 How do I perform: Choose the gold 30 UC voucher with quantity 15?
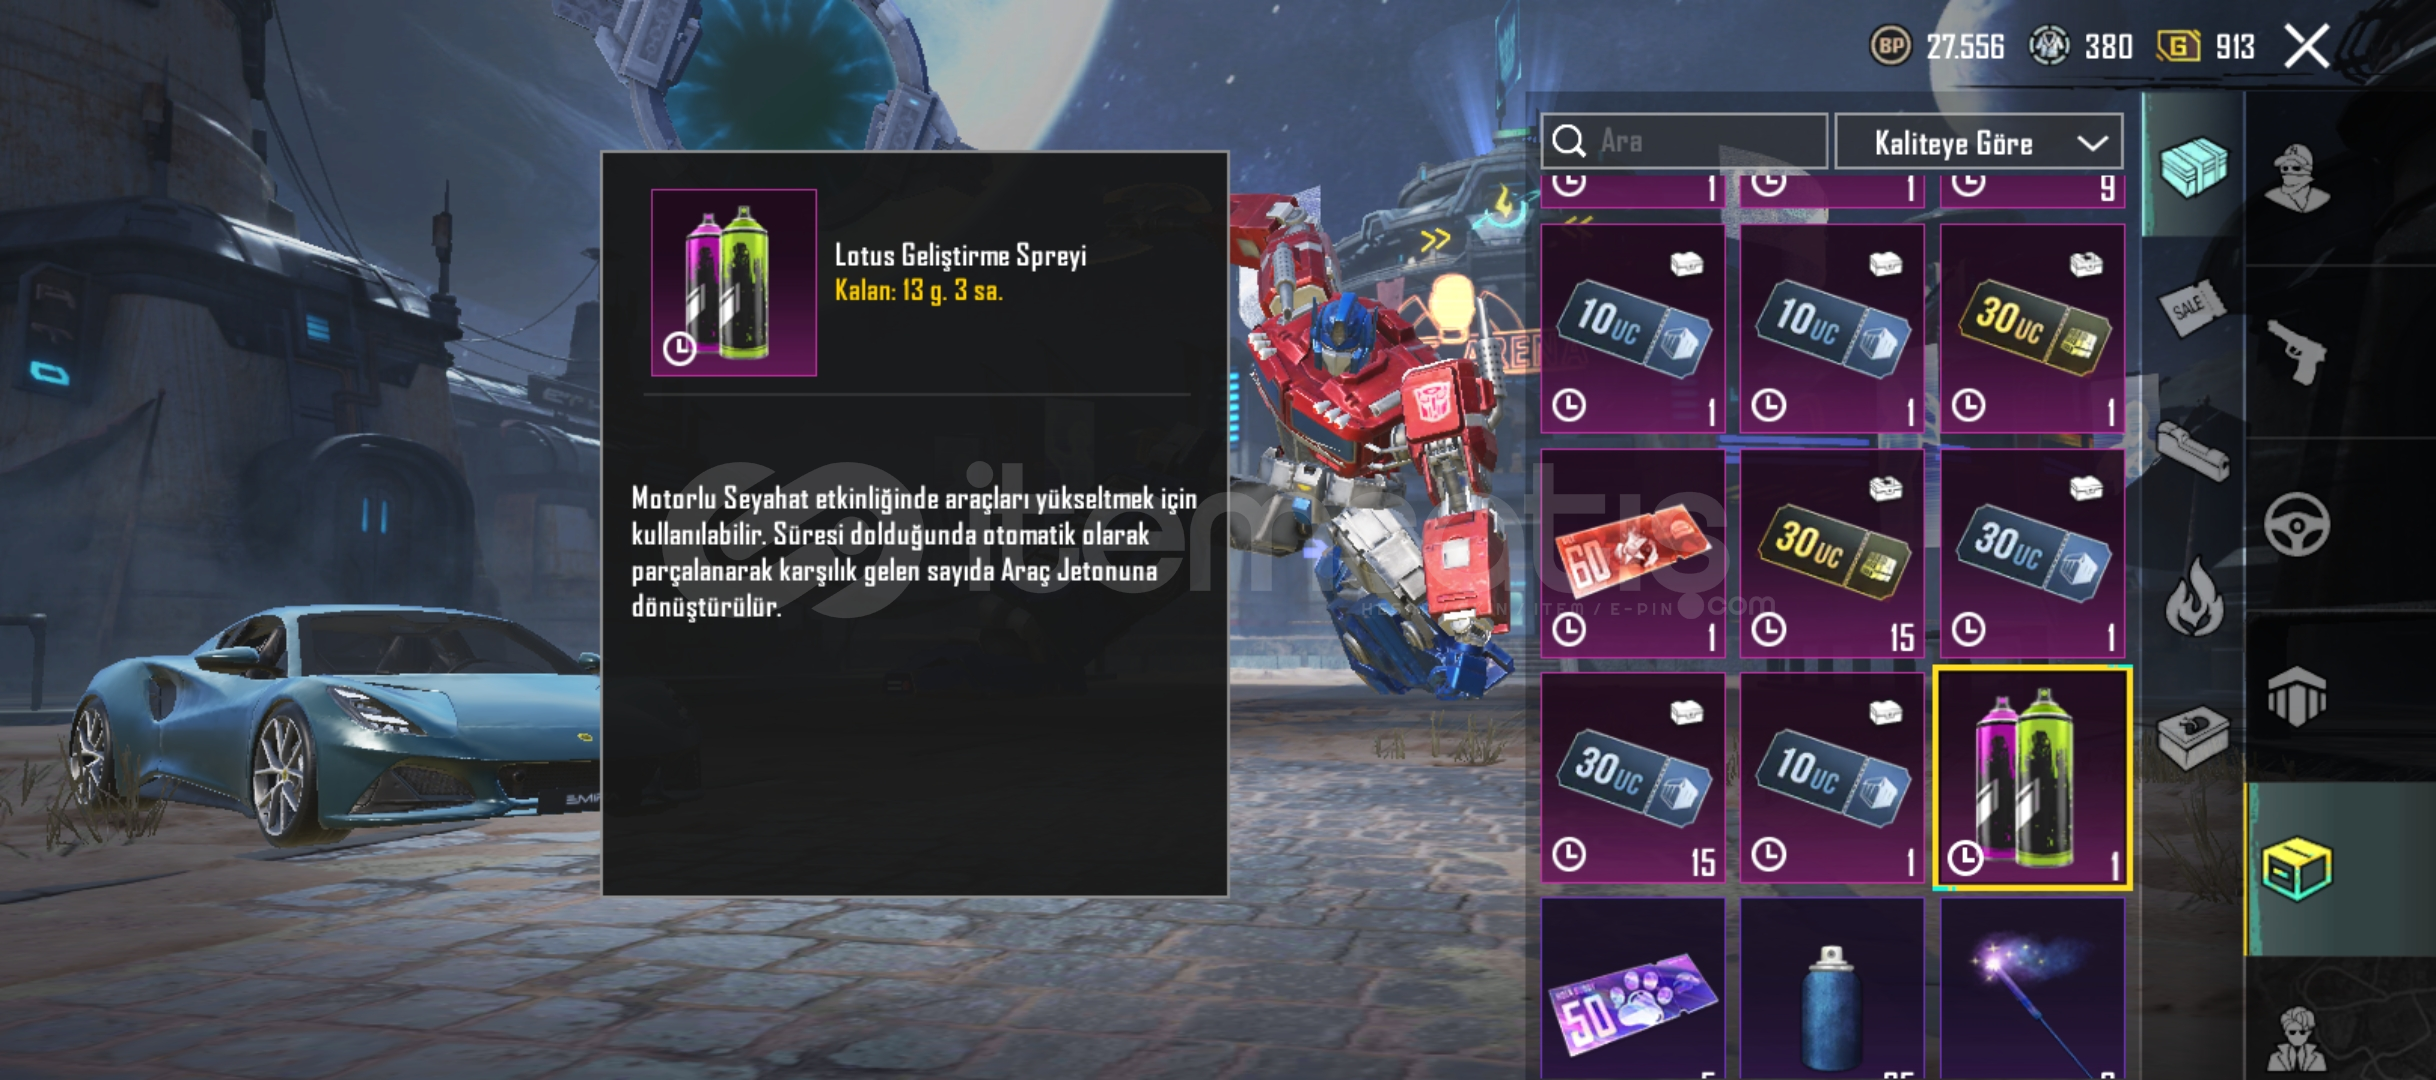pyautogui.click(x=1832, y=553)
